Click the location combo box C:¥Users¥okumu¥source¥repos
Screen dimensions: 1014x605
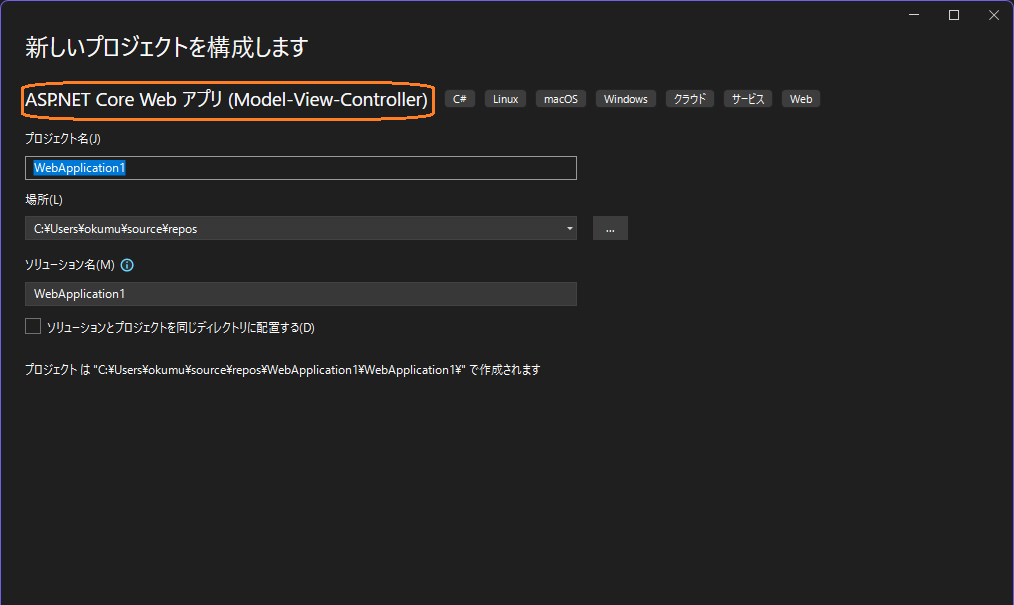301,228
